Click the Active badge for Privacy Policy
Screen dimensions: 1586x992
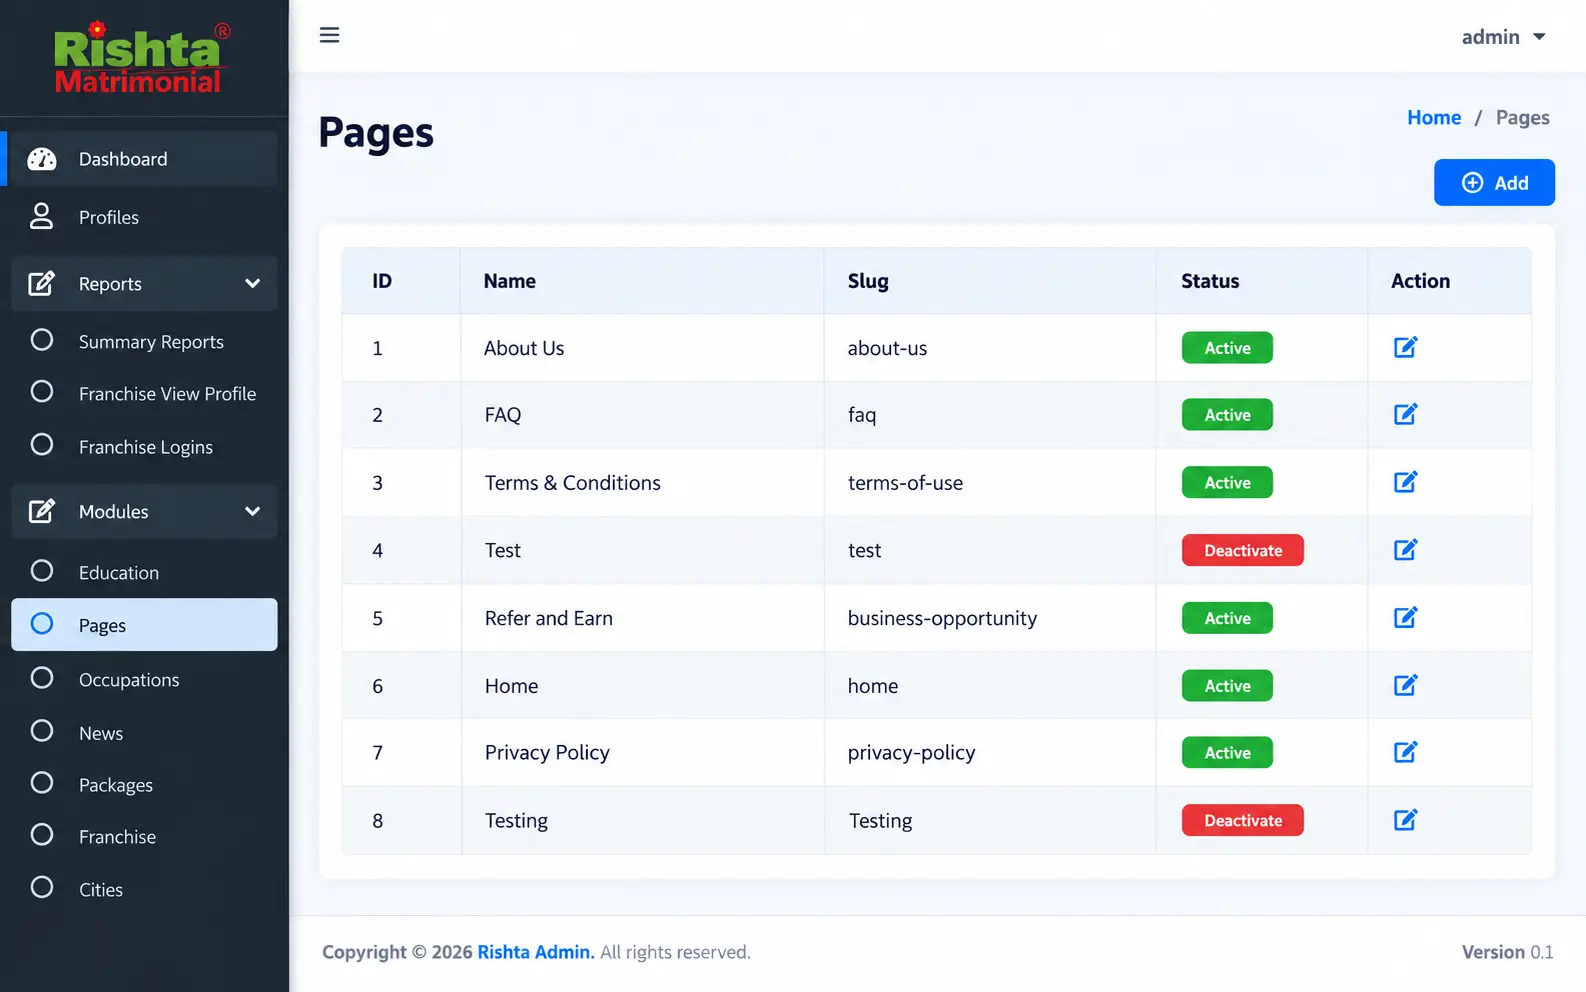coord(1227,753)
